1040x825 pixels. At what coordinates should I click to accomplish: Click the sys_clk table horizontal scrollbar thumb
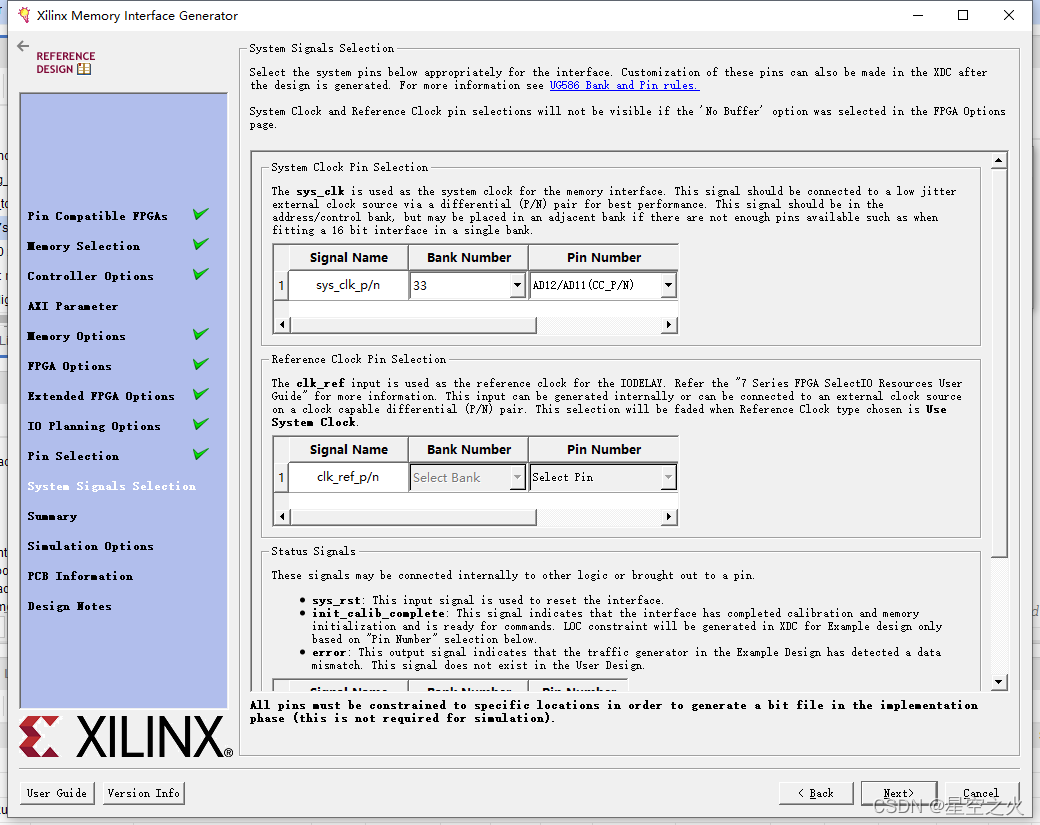(x=413, y=324)
